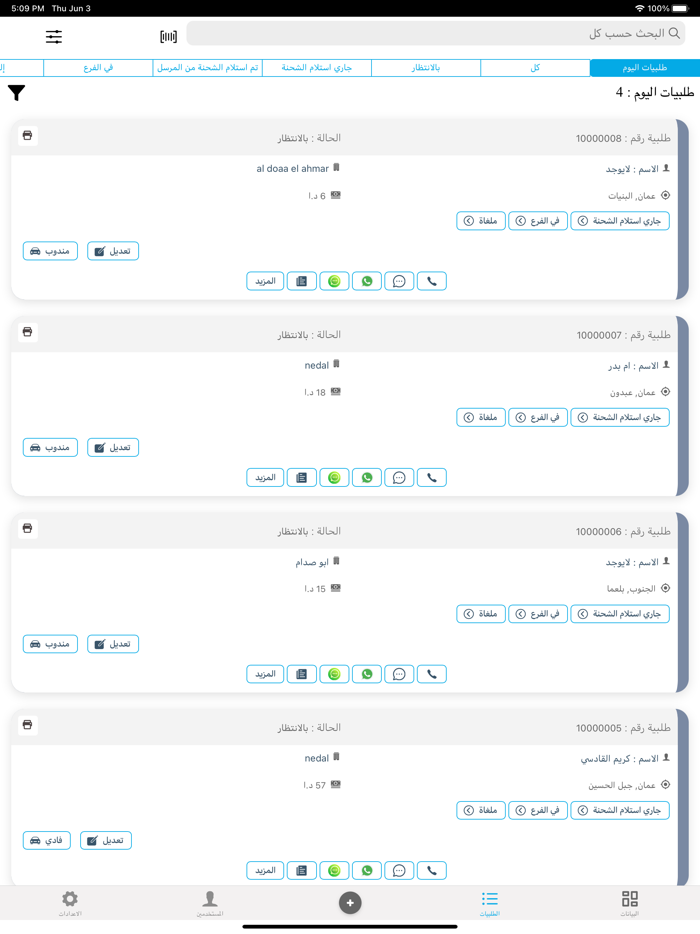Switch to طلبيات اليوم tab
Image resolution: width=700 pixels, height=934 pixels.
(645, 68)
